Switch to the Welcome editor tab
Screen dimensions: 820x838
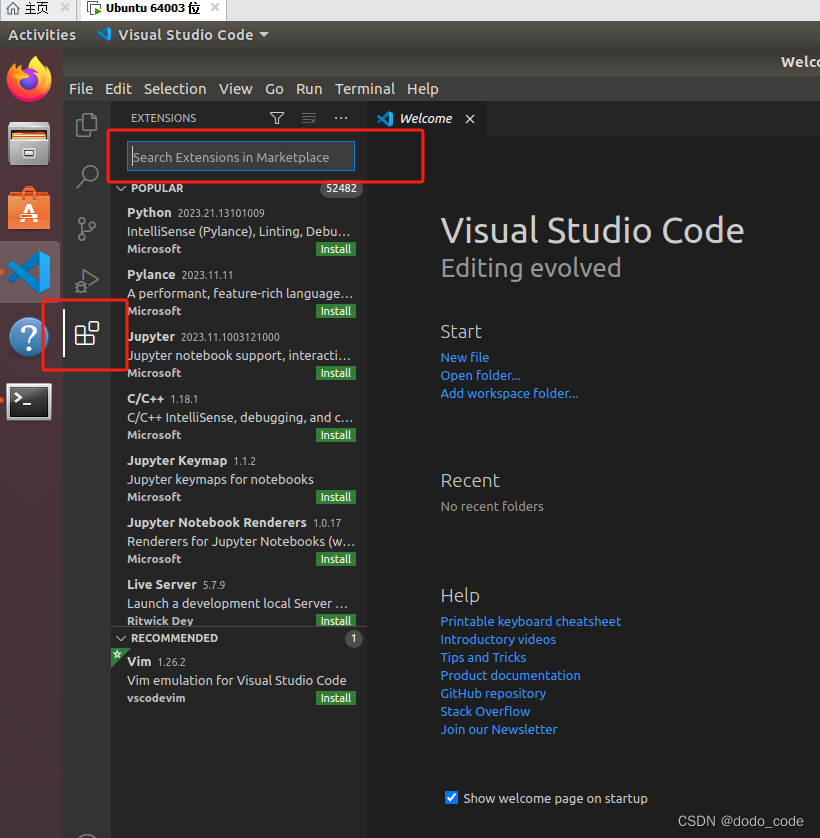coord(426,119)
